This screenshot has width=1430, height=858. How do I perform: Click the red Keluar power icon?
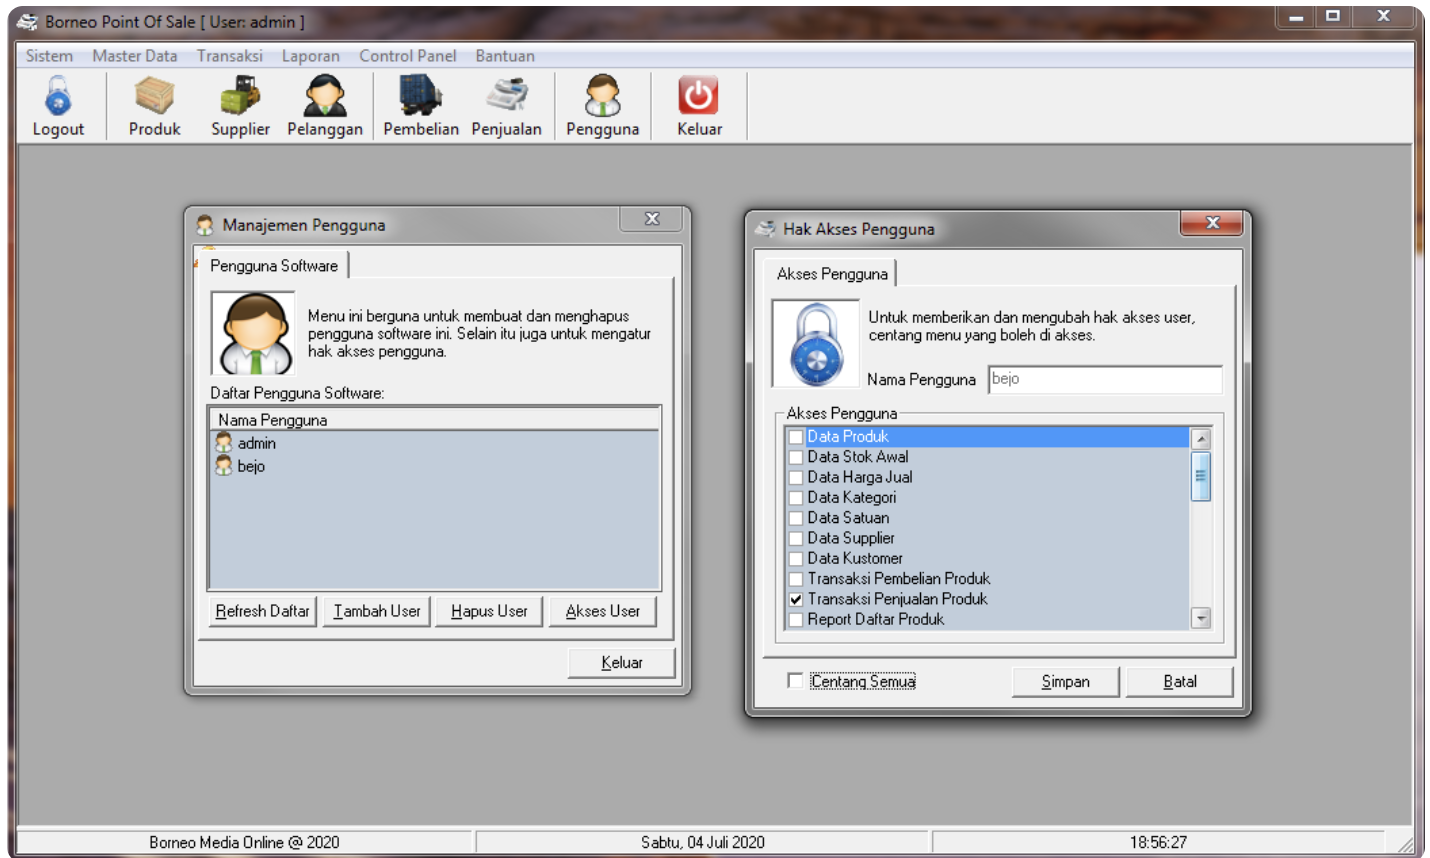tap(698, 97)
